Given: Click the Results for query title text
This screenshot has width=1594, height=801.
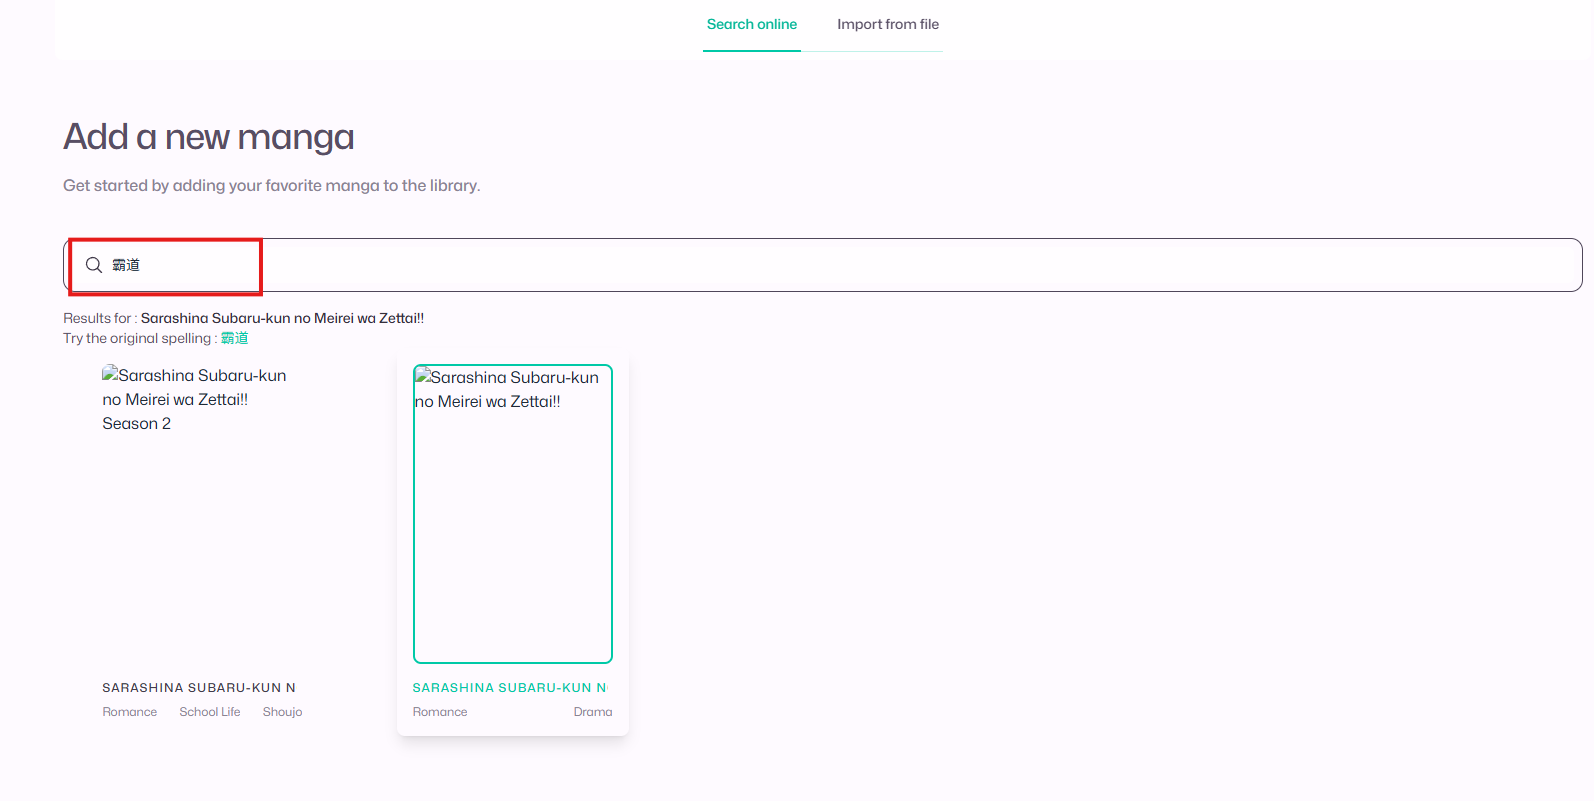Looking at the screenshot, I should click(282, 318).
